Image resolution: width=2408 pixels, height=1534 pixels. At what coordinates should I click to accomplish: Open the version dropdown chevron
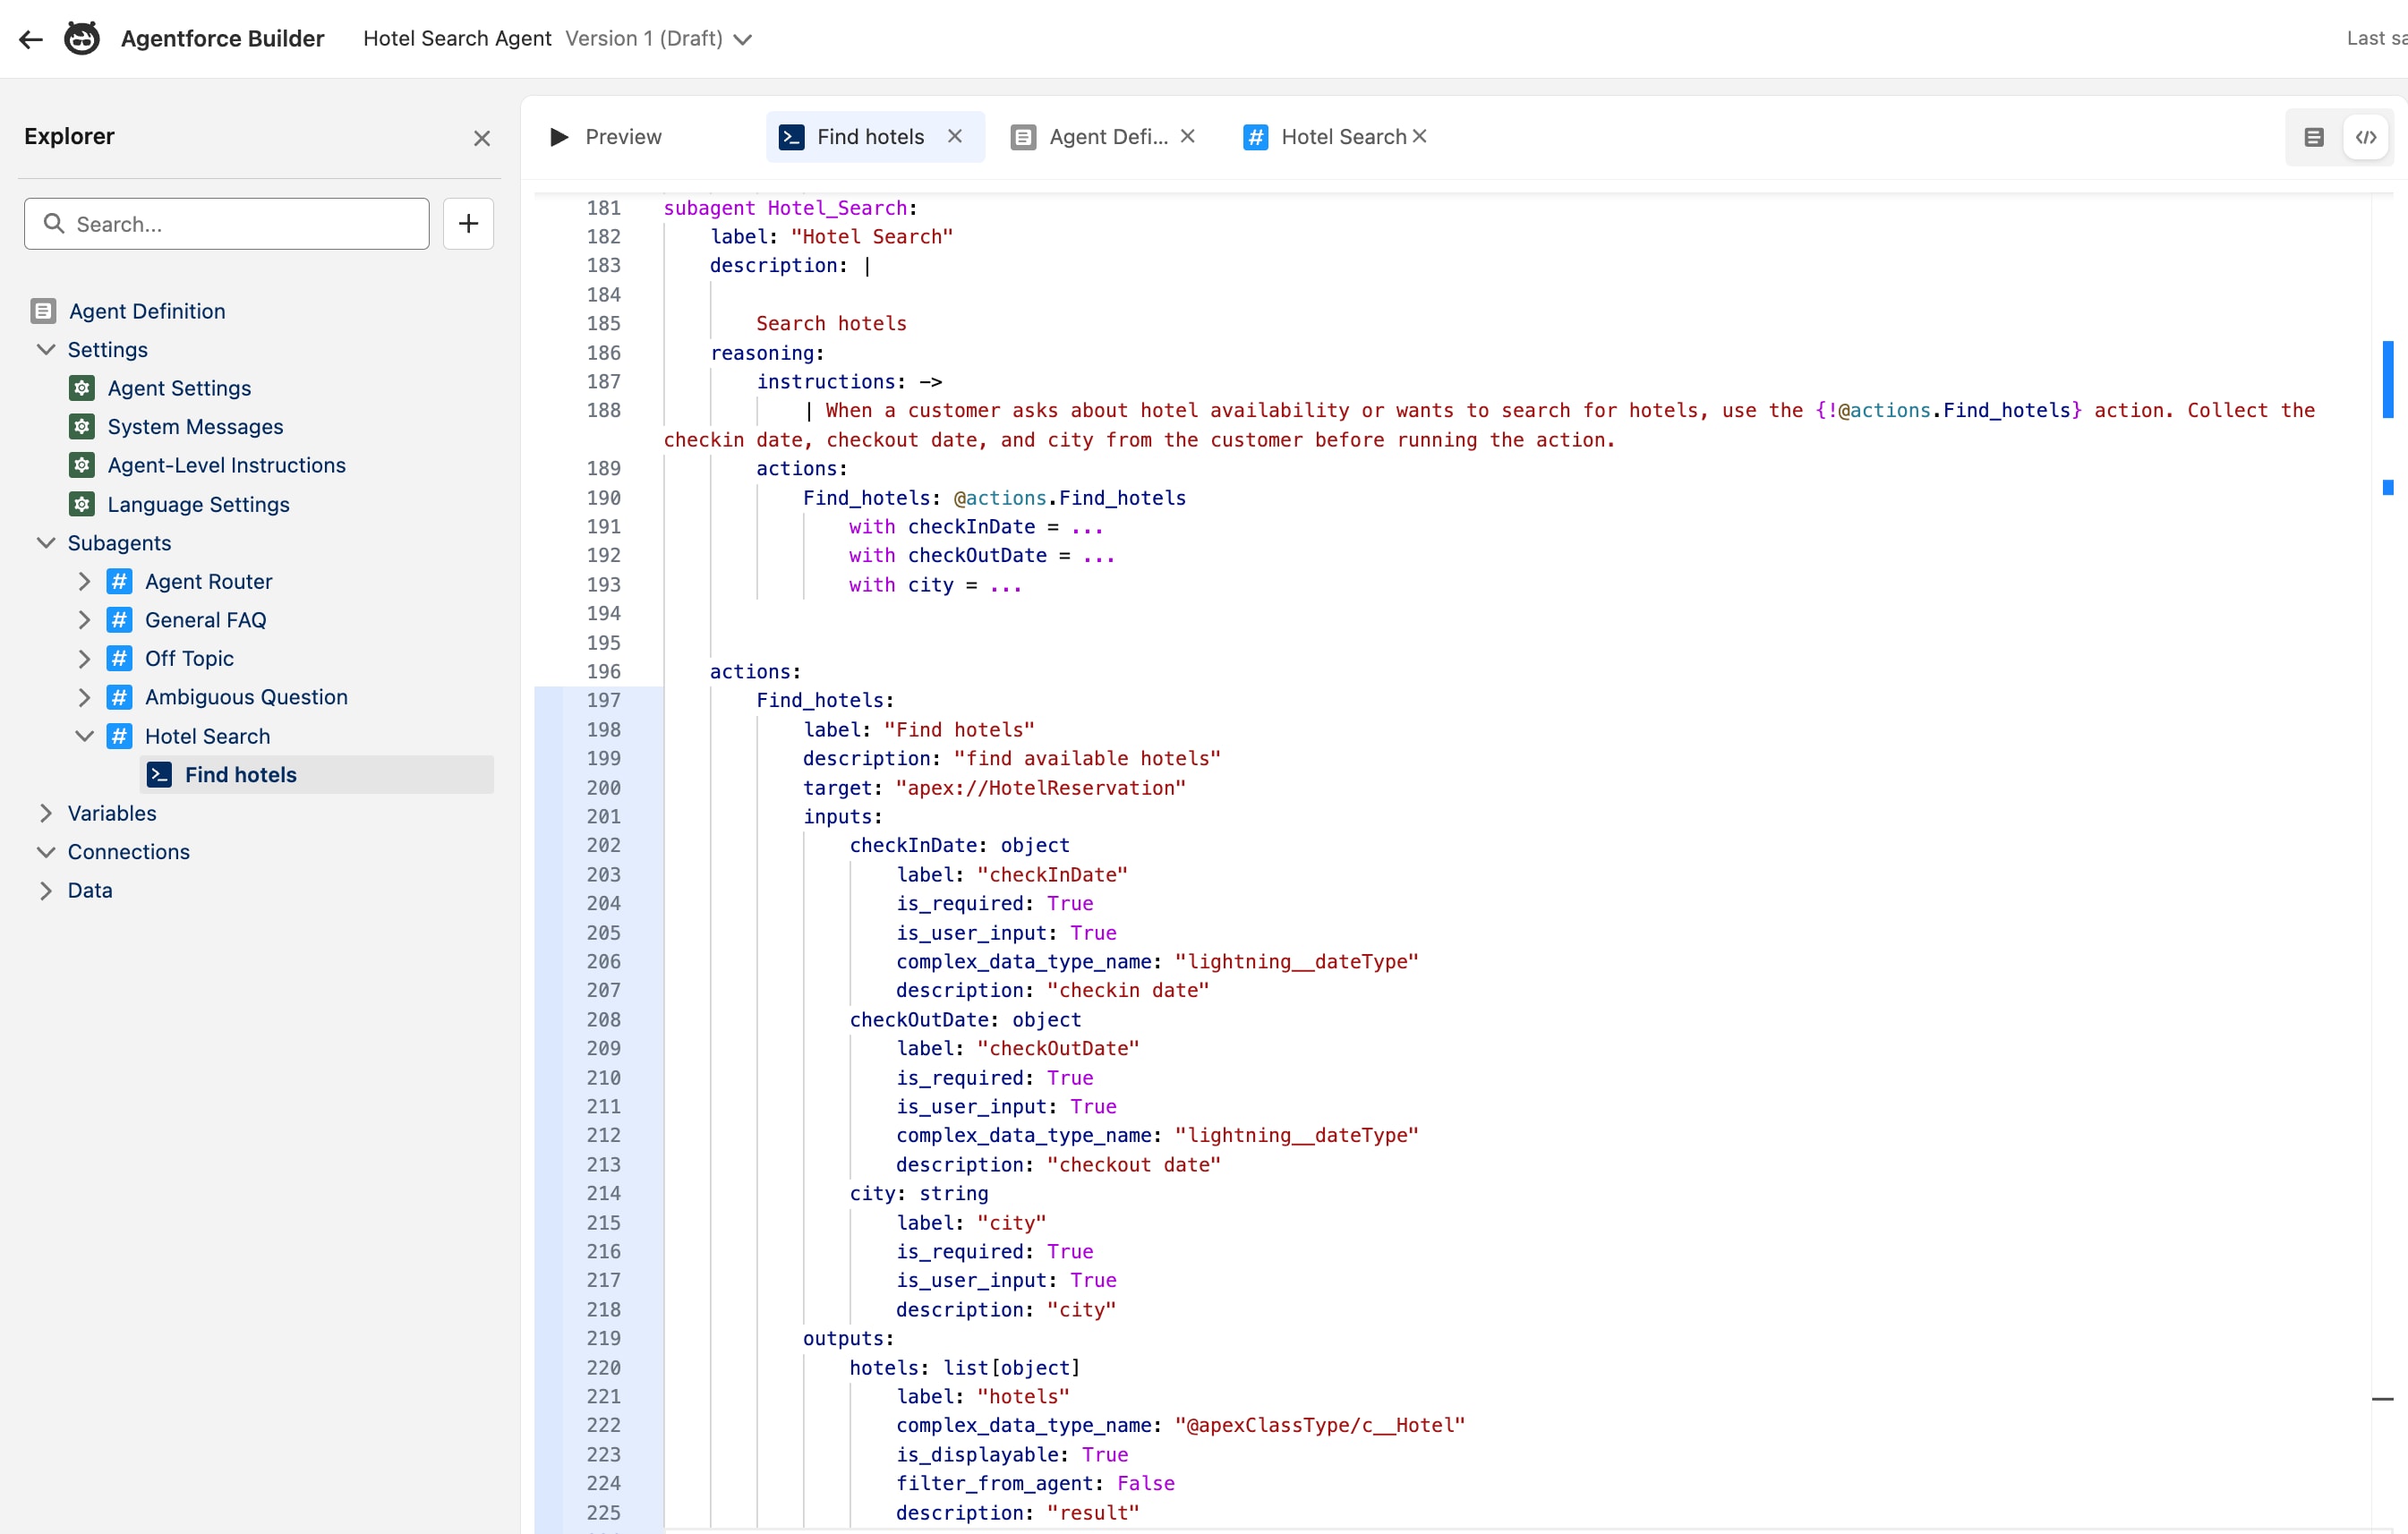[x=743, y=39]
